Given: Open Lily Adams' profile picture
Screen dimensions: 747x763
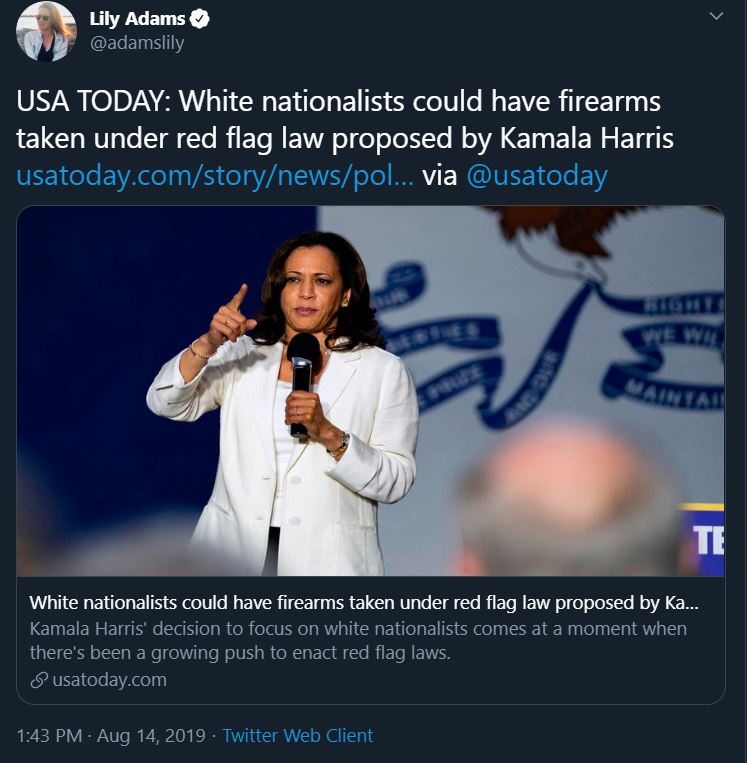Looking at the screenshot, I should pos(46,31).
